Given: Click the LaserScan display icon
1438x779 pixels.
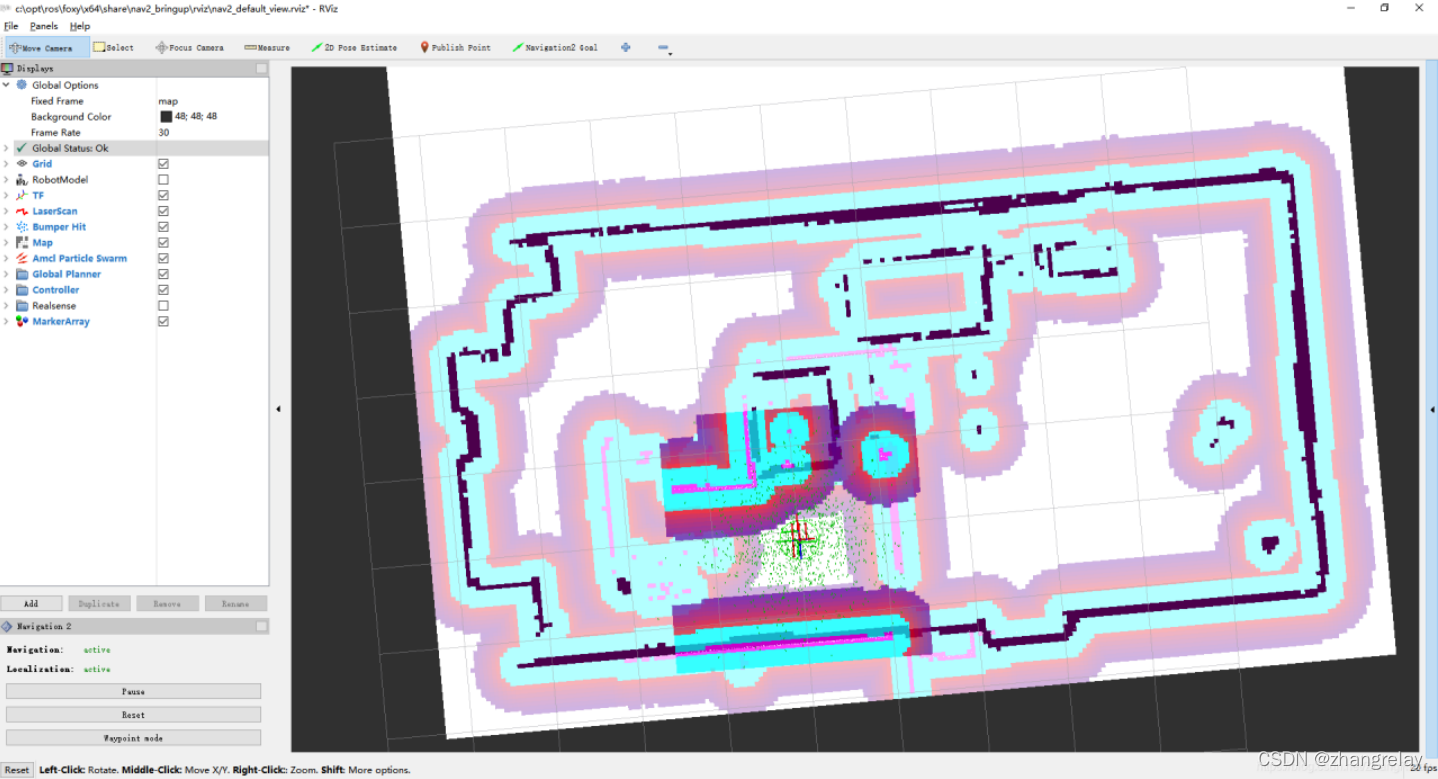Looking at the screenshot, I should [22, 211].
